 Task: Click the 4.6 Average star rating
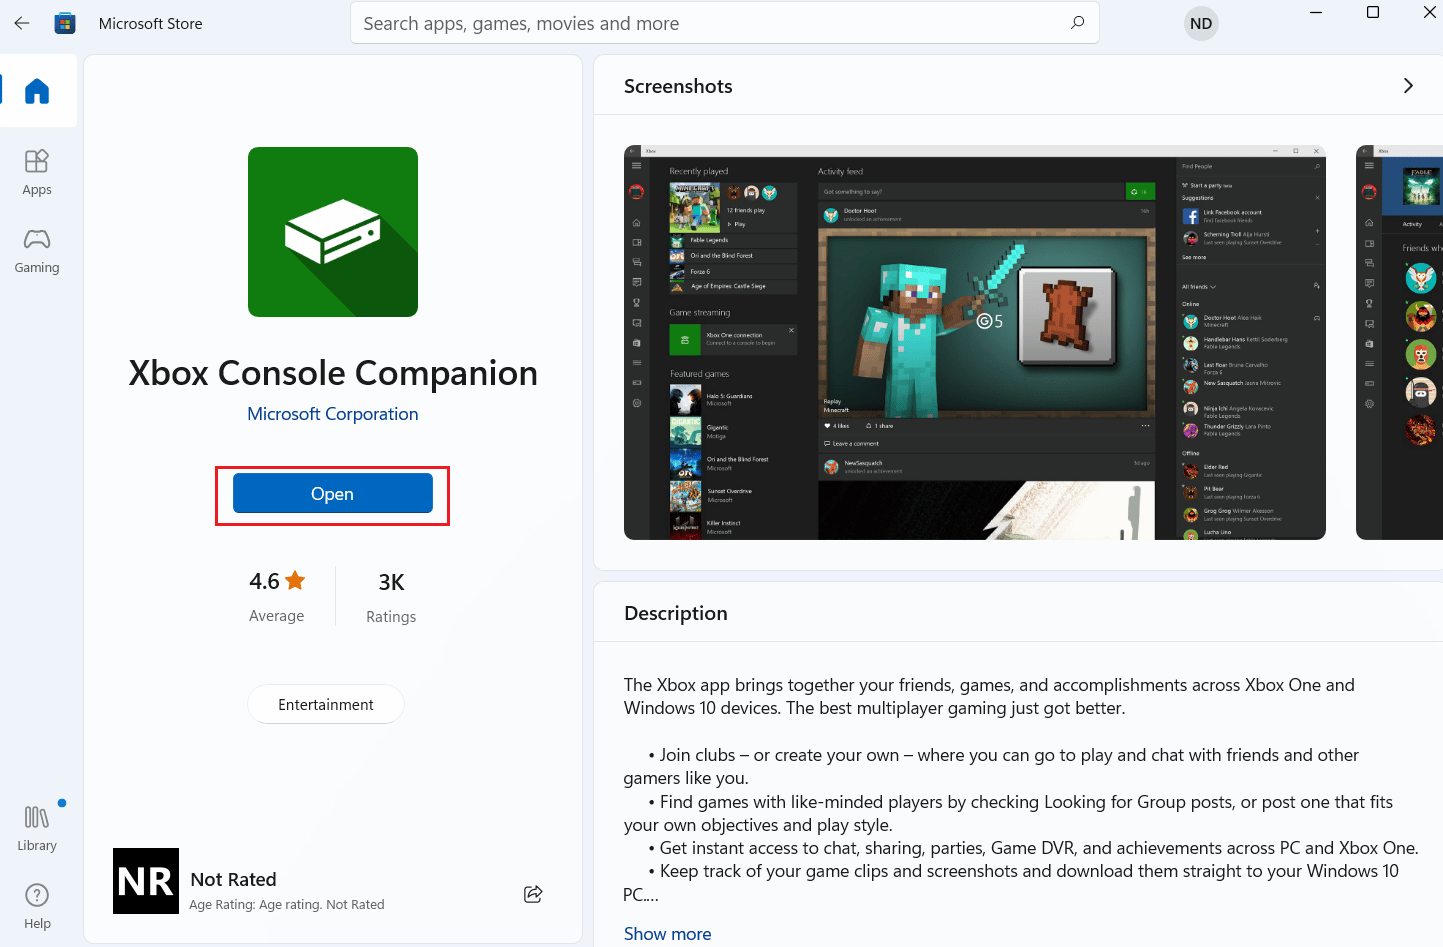click(276, 595)
